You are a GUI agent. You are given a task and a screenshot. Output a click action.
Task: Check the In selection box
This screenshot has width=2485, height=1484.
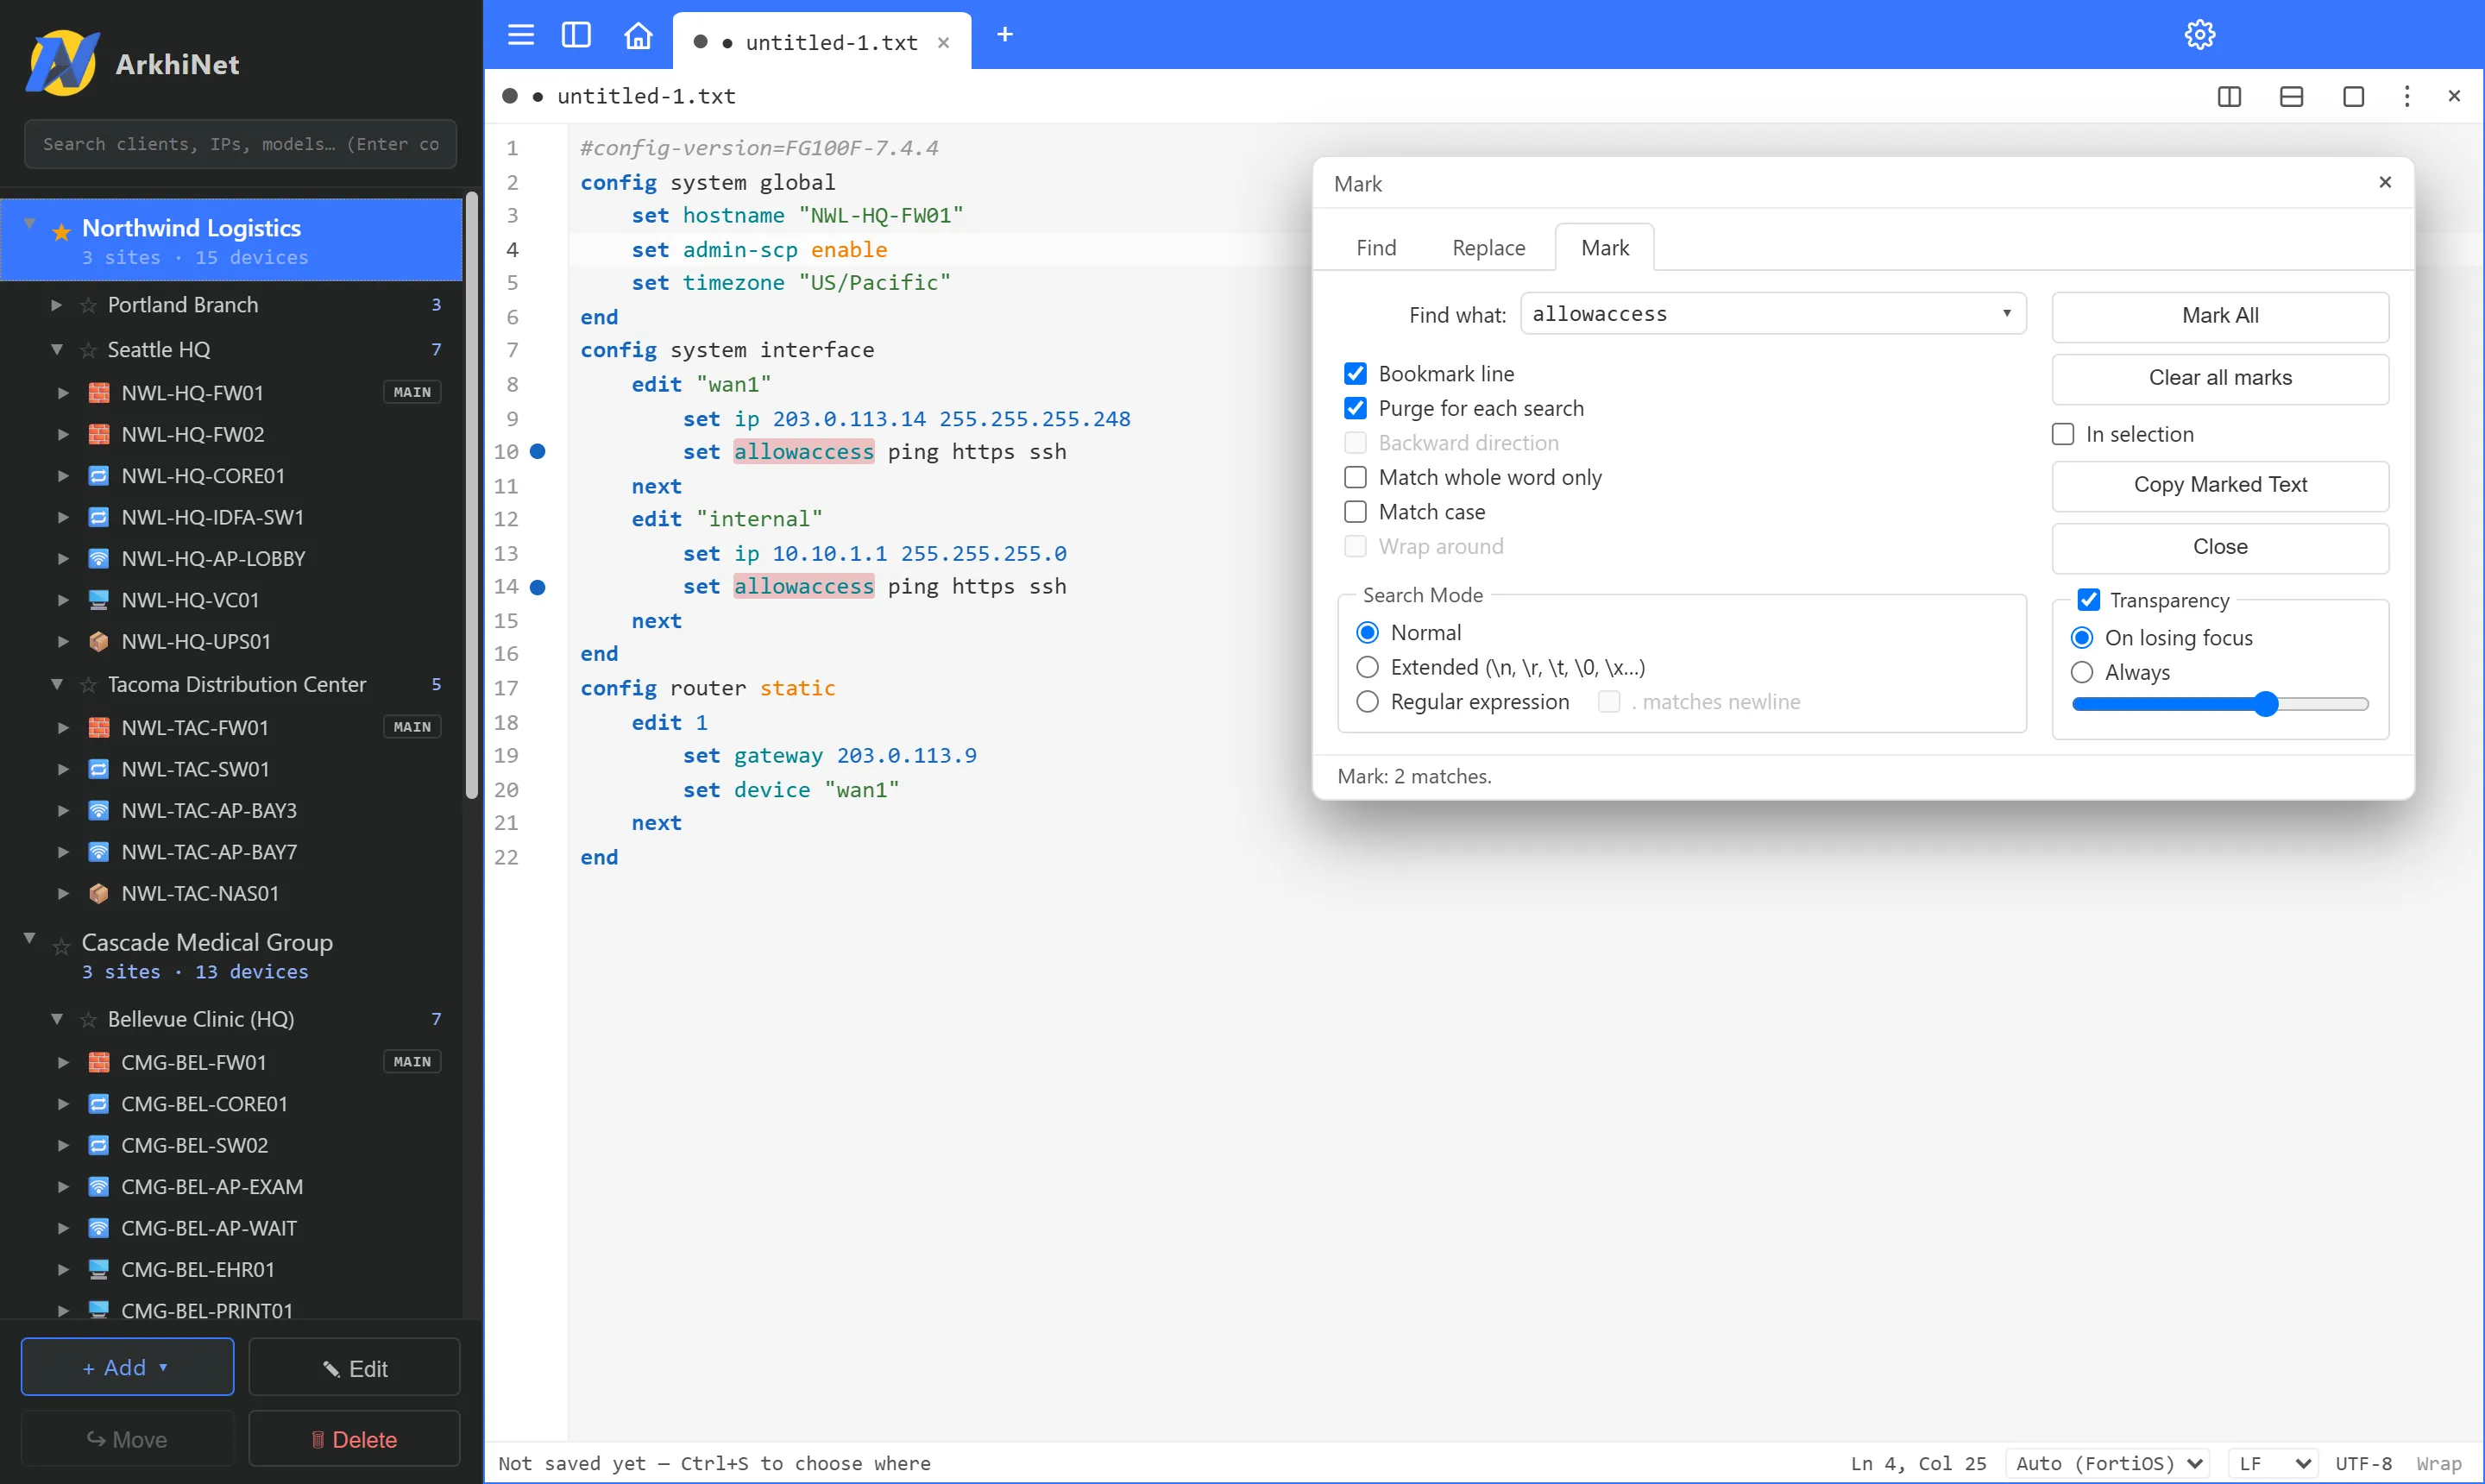2063,434
